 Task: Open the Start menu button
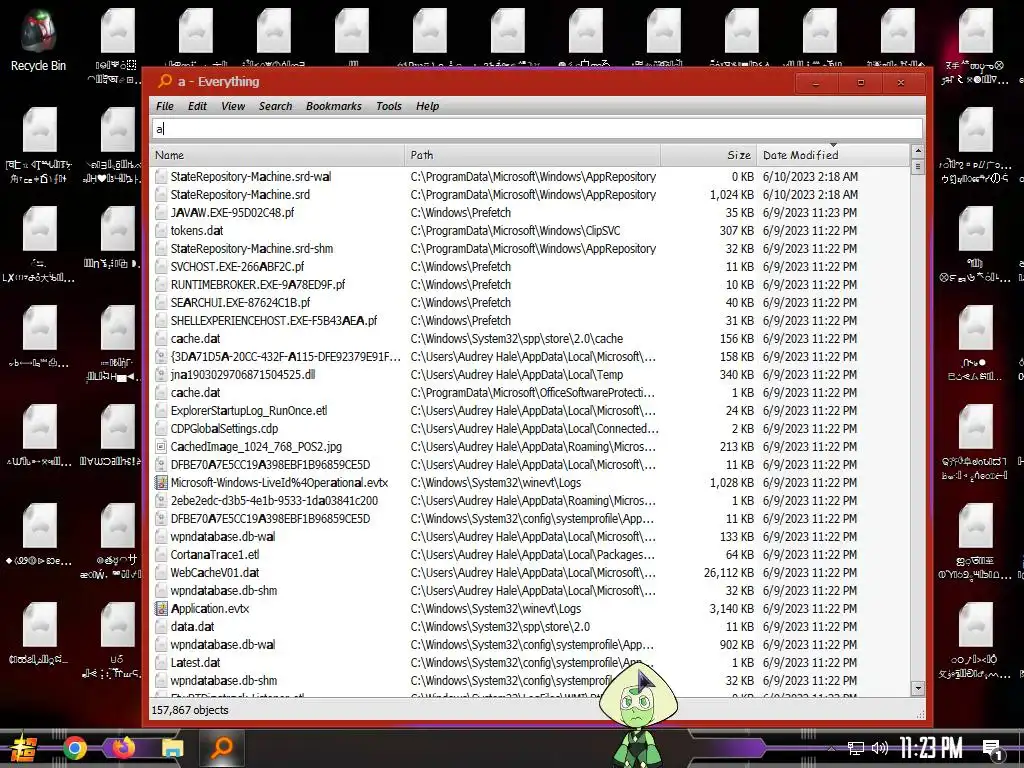coord(24,748)
